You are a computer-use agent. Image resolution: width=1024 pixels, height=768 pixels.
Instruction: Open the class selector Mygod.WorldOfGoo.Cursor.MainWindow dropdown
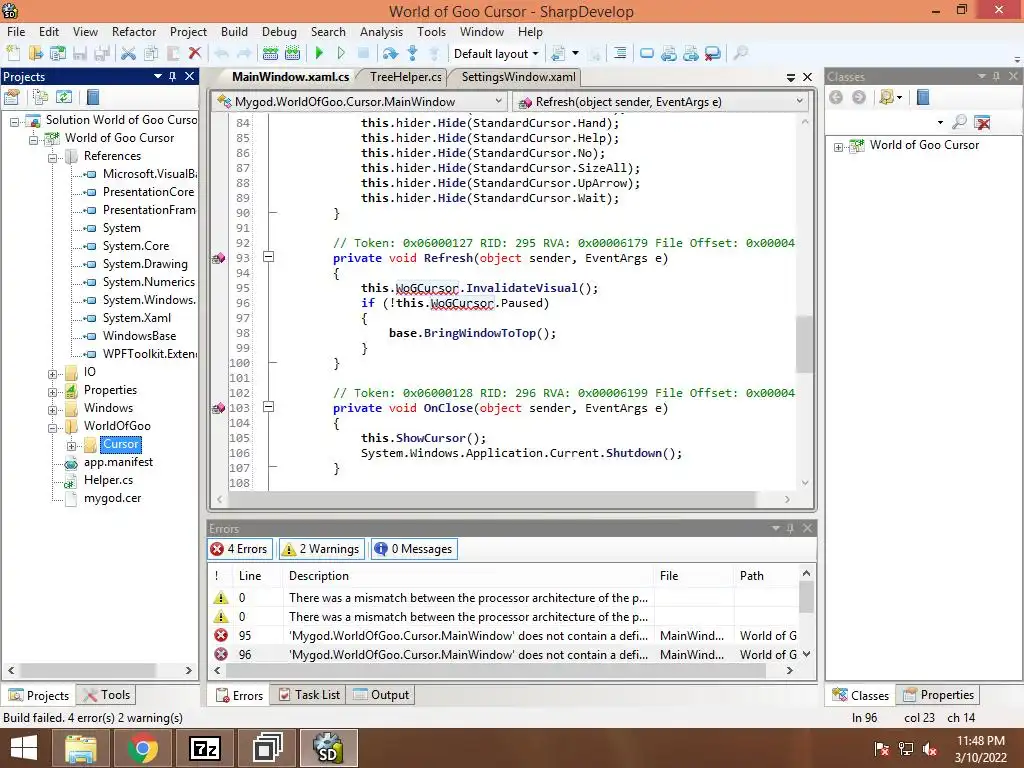tap(499, 101)
